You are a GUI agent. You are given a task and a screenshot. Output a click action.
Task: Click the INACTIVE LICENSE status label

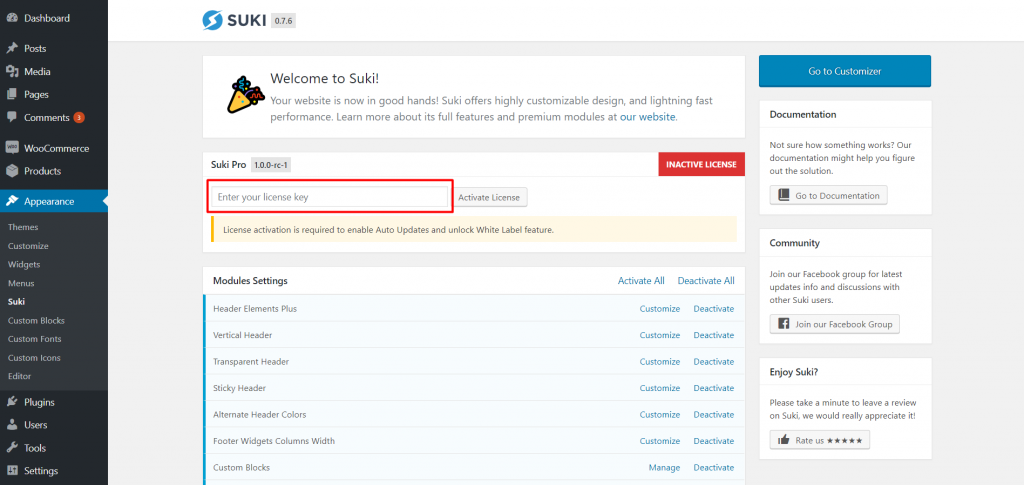pyautogui.click(x=701, y=164)
